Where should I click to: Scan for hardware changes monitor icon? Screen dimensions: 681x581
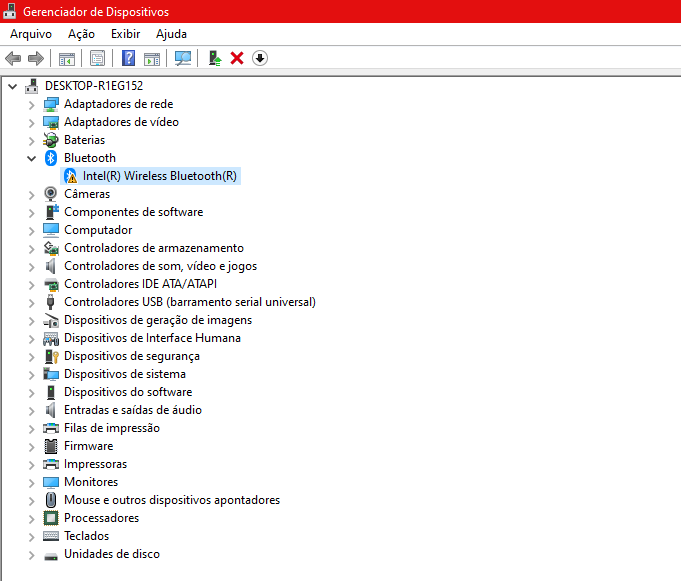[x=183, y=58]
